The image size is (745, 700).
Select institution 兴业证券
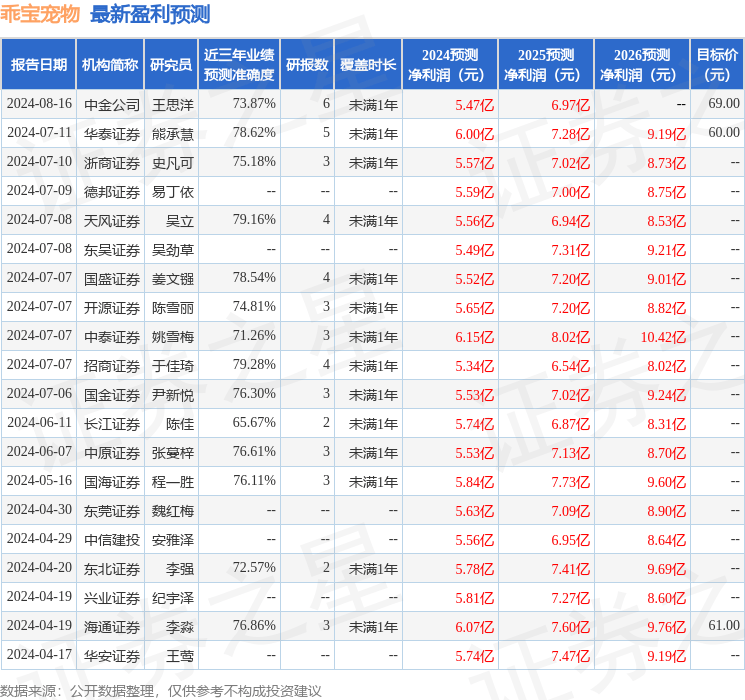tap(112, 598)
